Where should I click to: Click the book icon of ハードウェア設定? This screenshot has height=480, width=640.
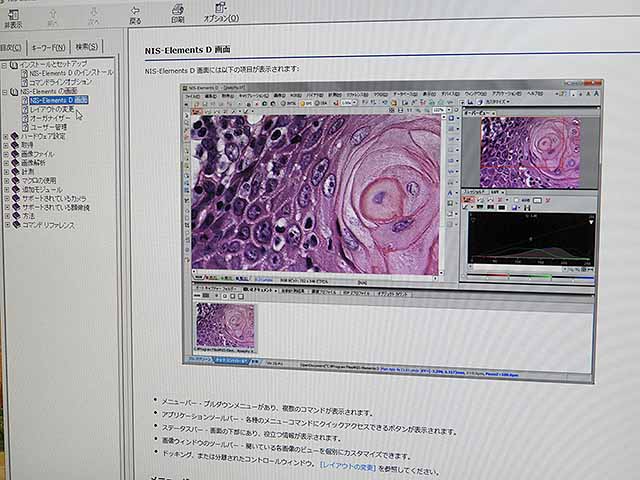tap(15, 136)
